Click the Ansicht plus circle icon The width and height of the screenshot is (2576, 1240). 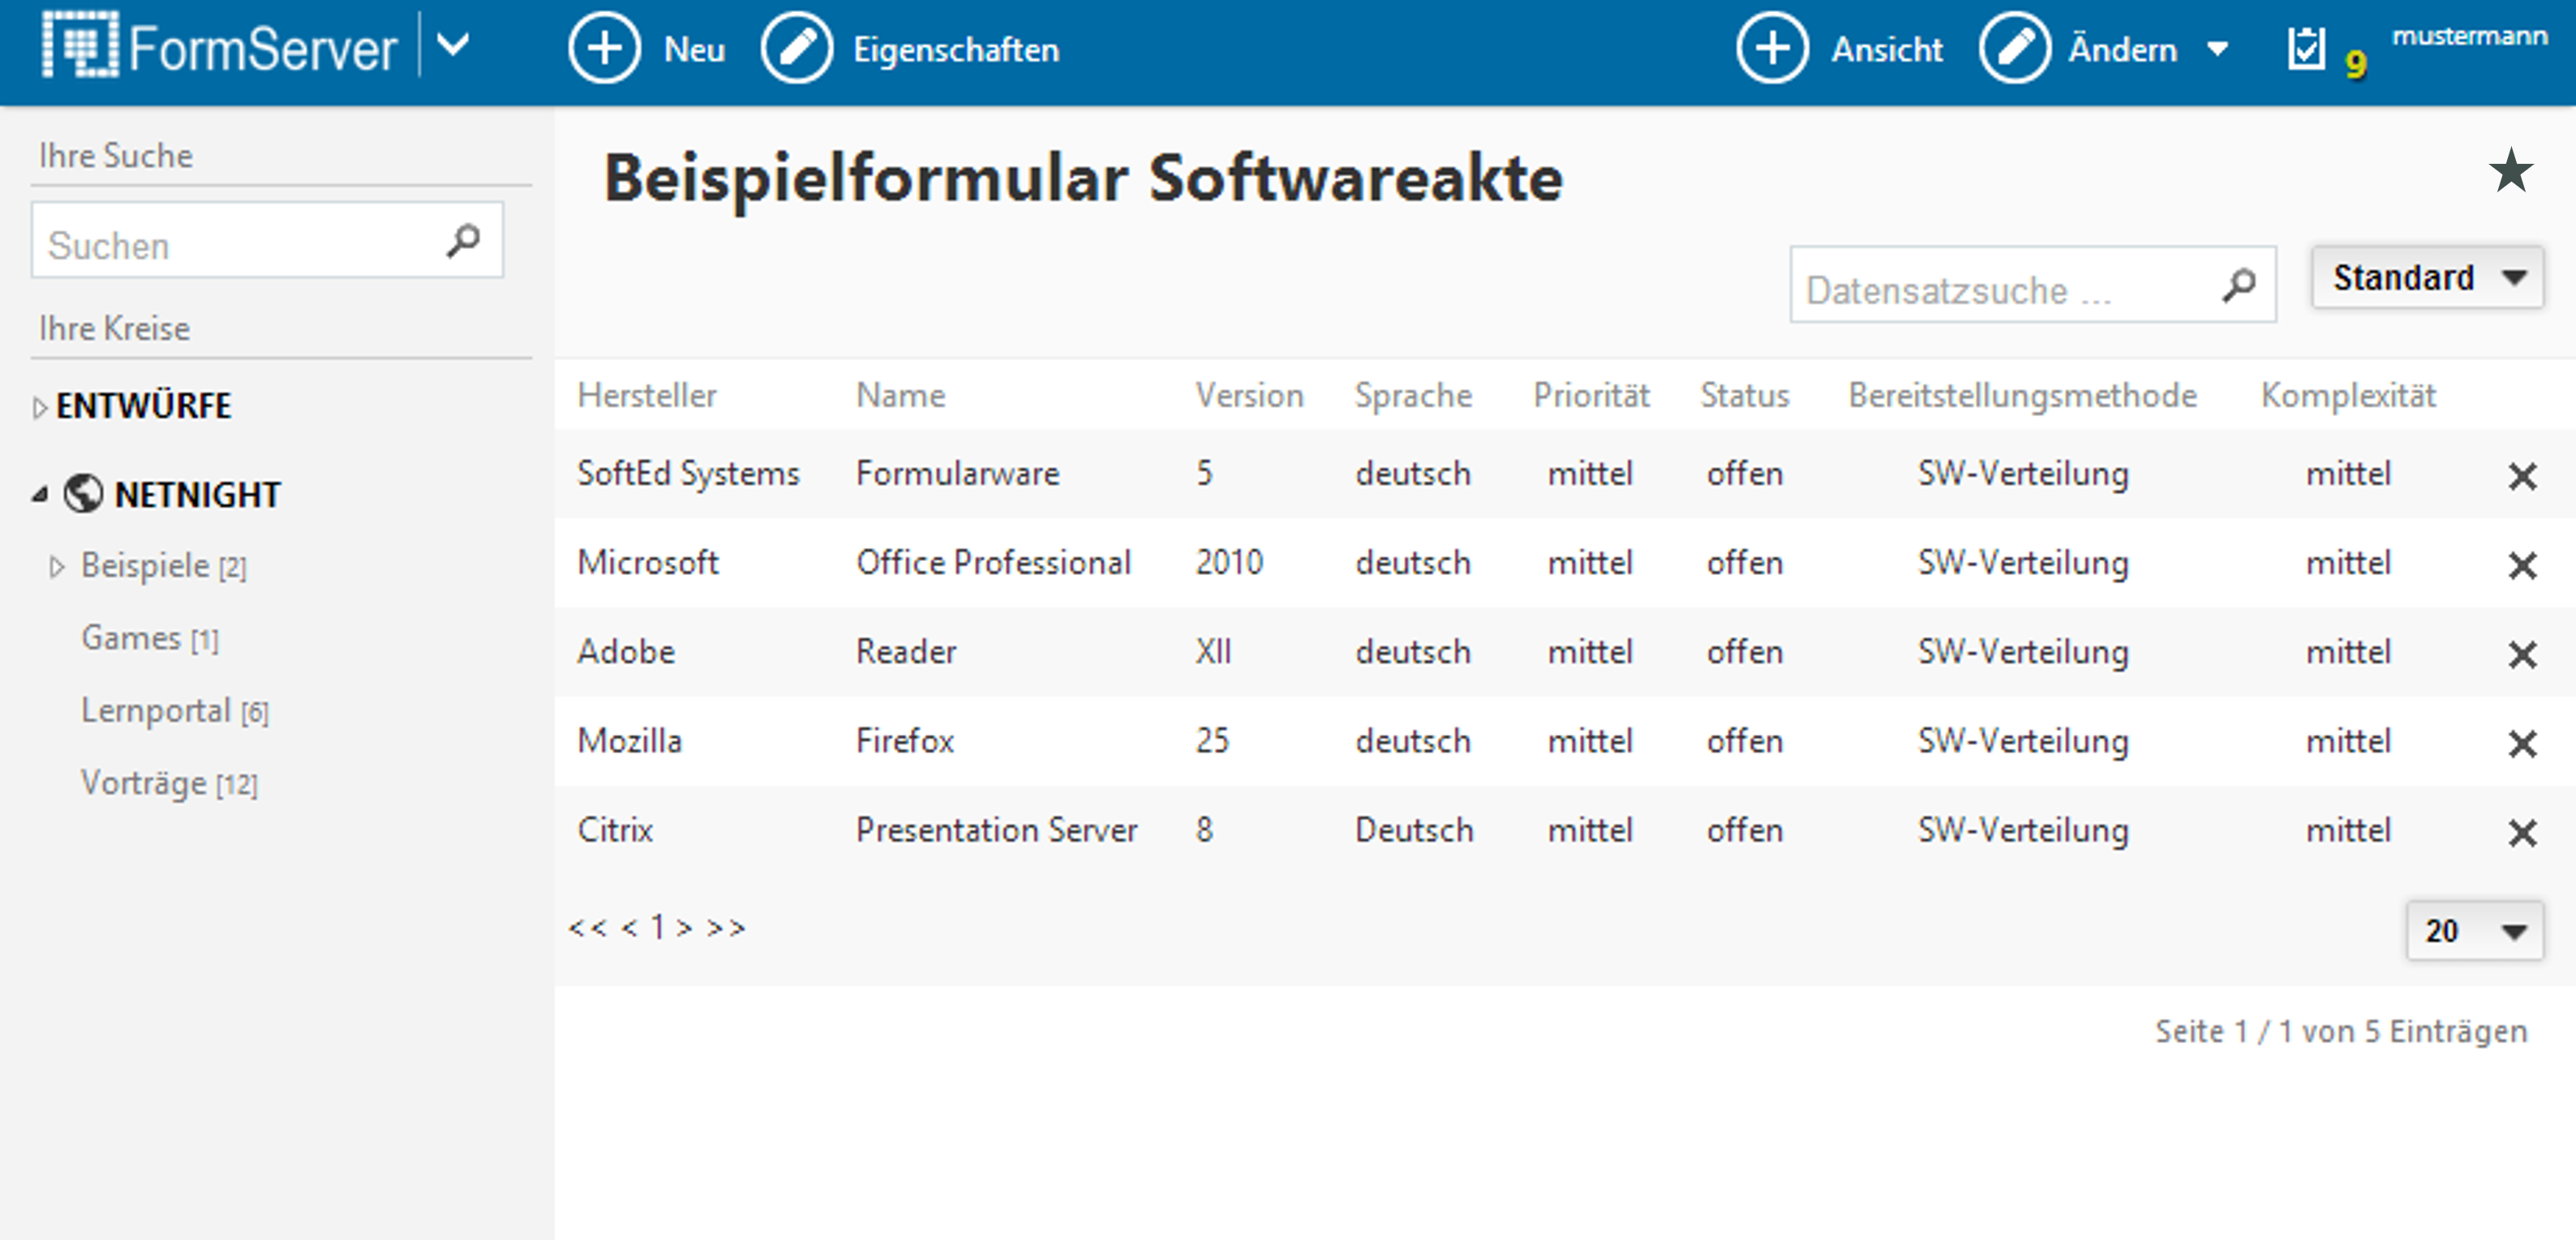pos(1772,48)
